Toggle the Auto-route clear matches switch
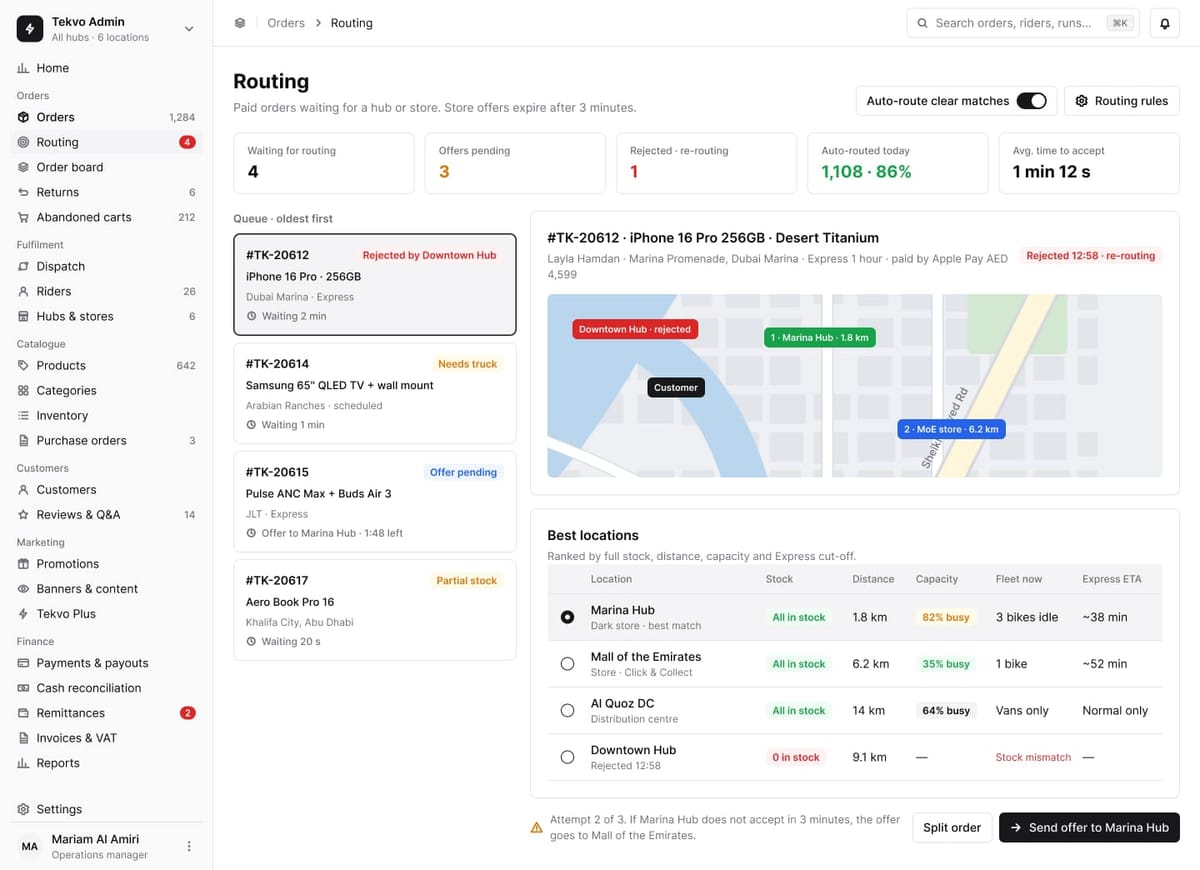This screenshot has height=870, width=1200. [1031, 101]
